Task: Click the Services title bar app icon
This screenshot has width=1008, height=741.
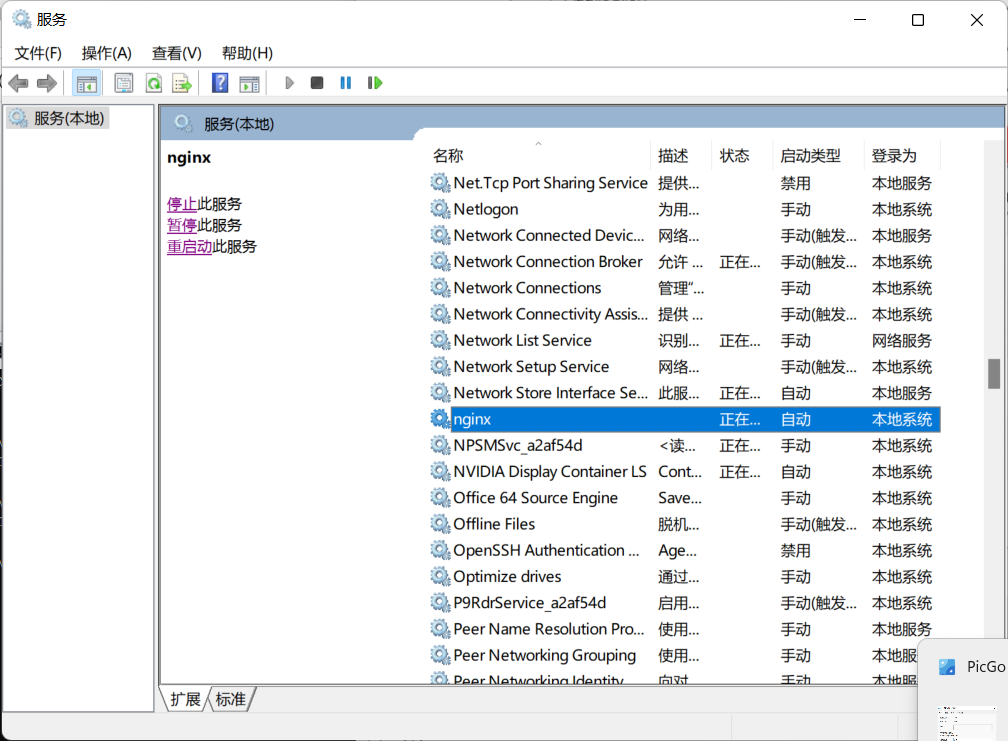Action: click(x=22, y=19)
